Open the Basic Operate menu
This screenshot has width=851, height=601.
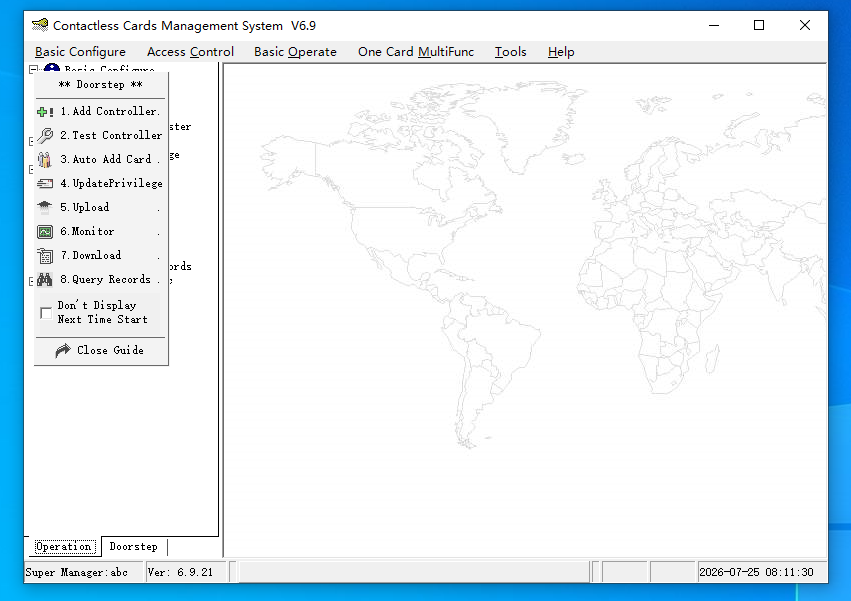point(295,52)
